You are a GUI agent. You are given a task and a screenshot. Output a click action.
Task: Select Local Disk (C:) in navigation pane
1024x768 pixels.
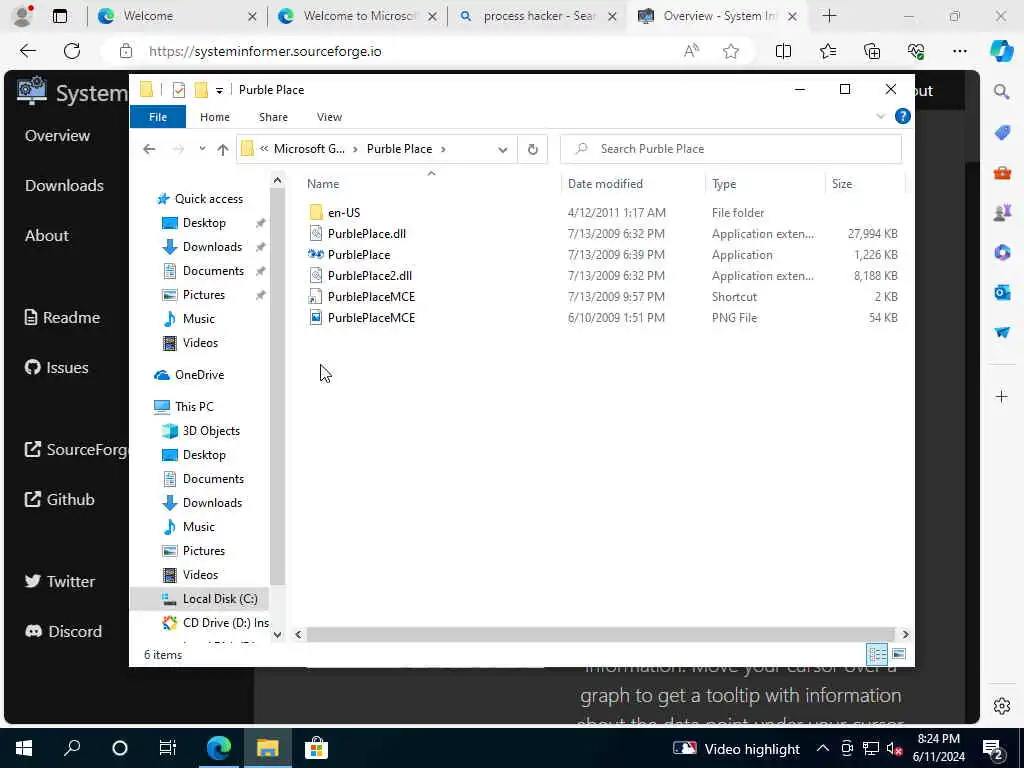(x=220, y=599)
